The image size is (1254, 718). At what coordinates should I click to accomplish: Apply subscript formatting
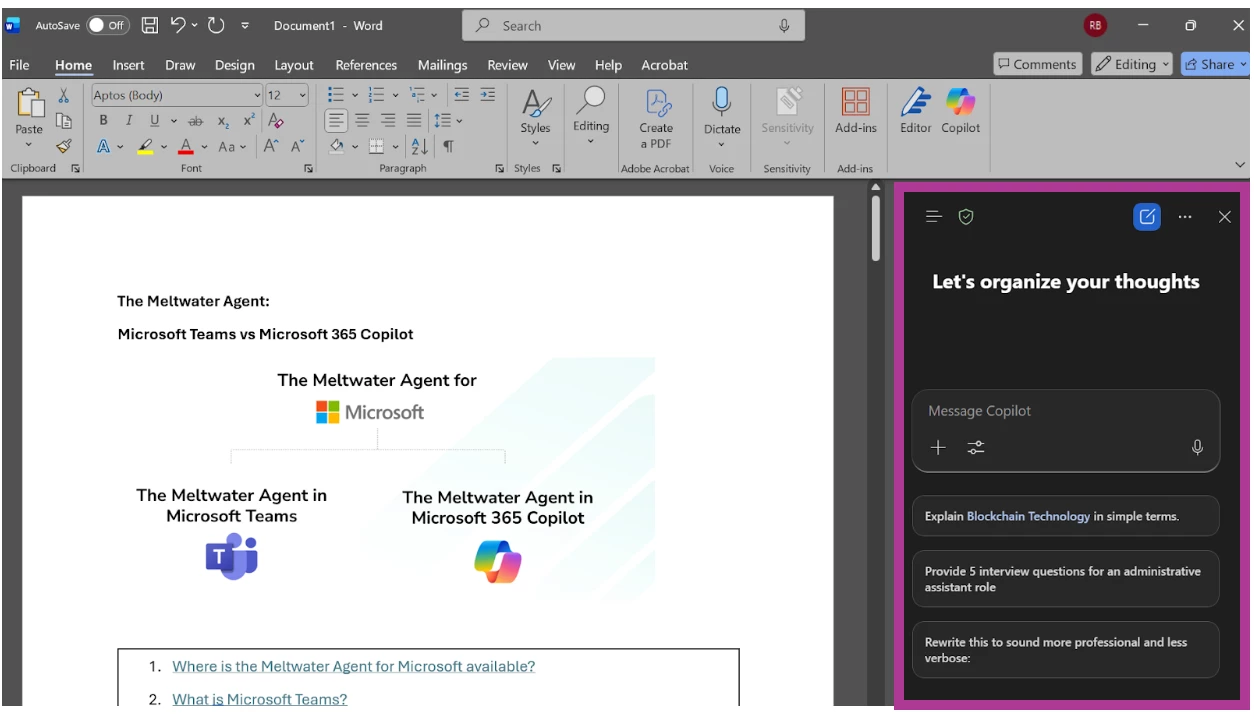coord(223,121)
